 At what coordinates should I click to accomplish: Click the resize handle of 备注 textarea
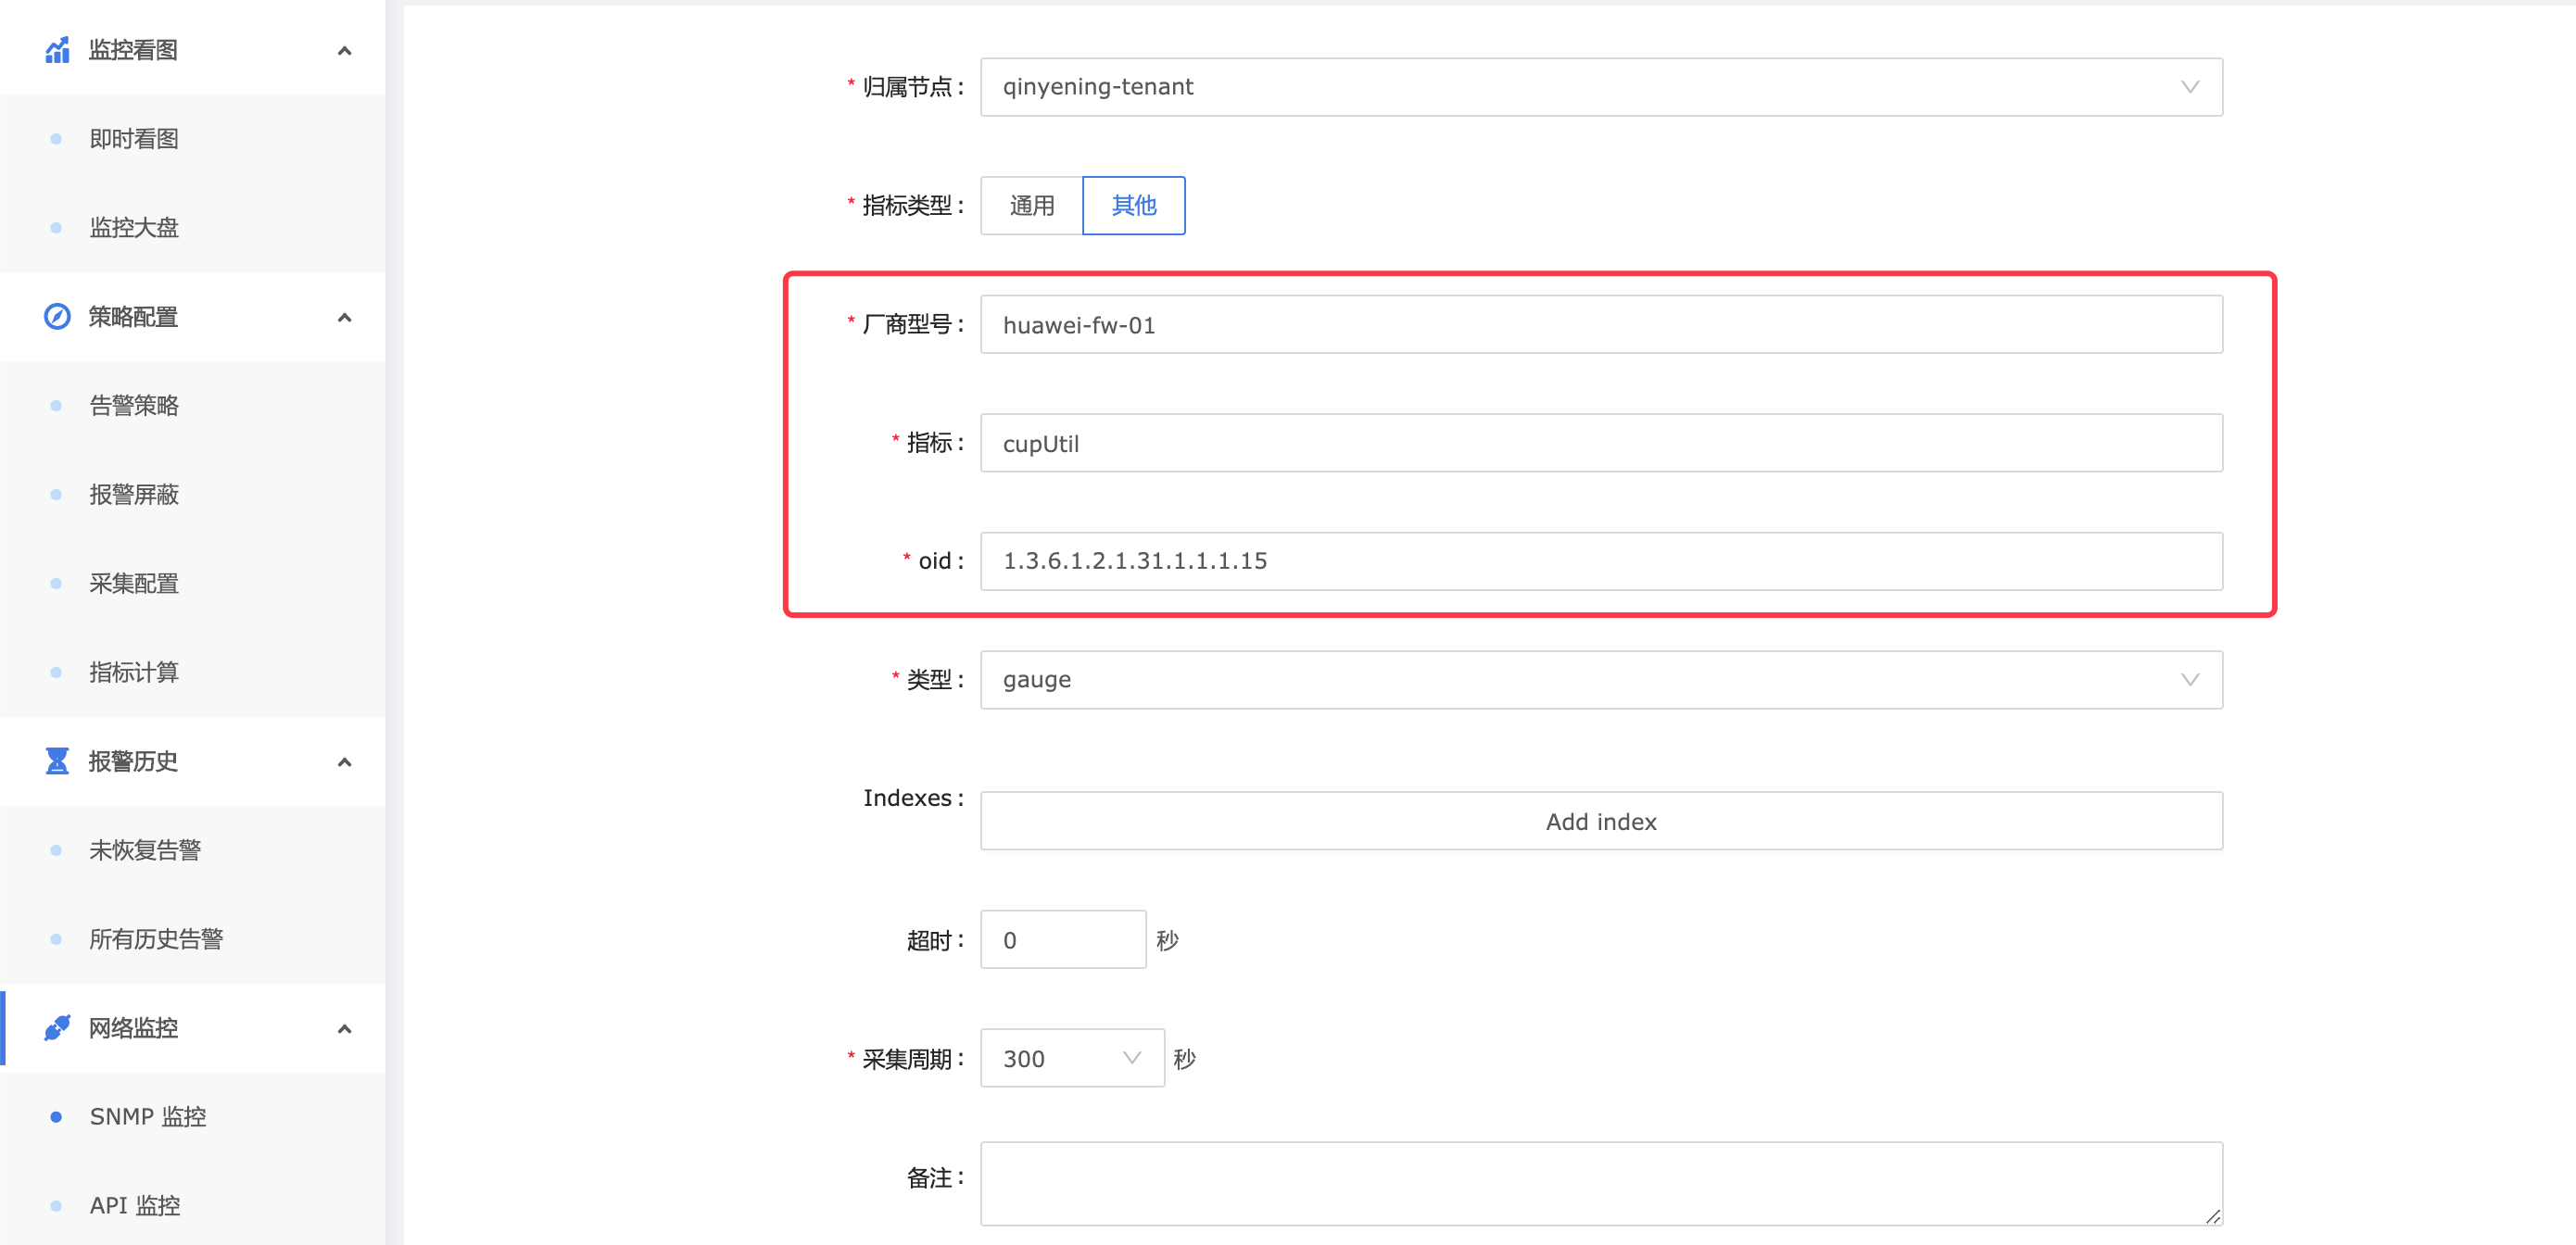[x=2212, y=1216]
